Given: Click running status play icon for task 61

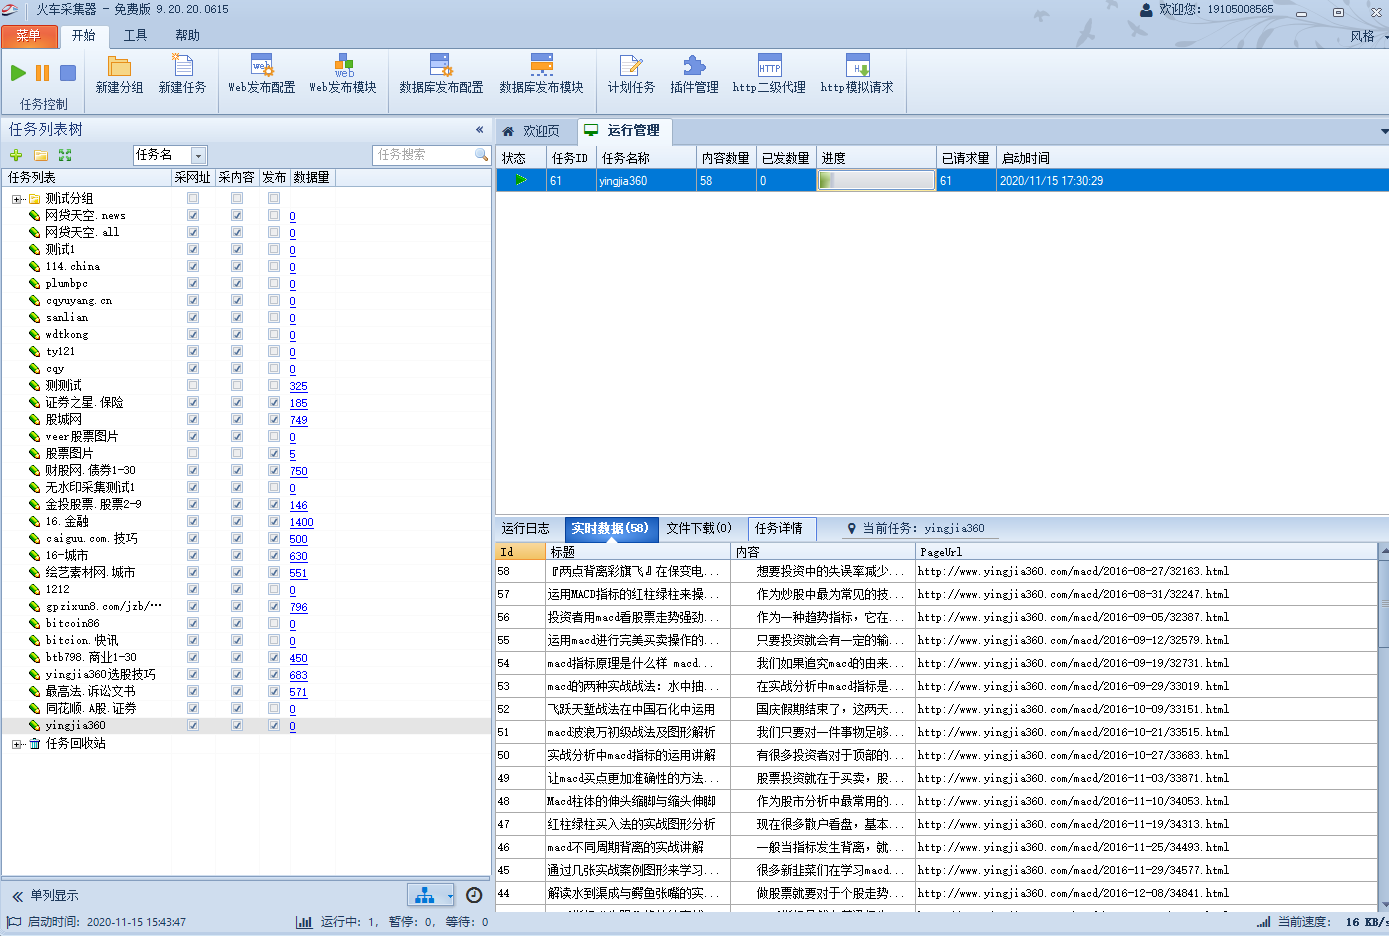Looking at the screenshot, I should point(521,180).
